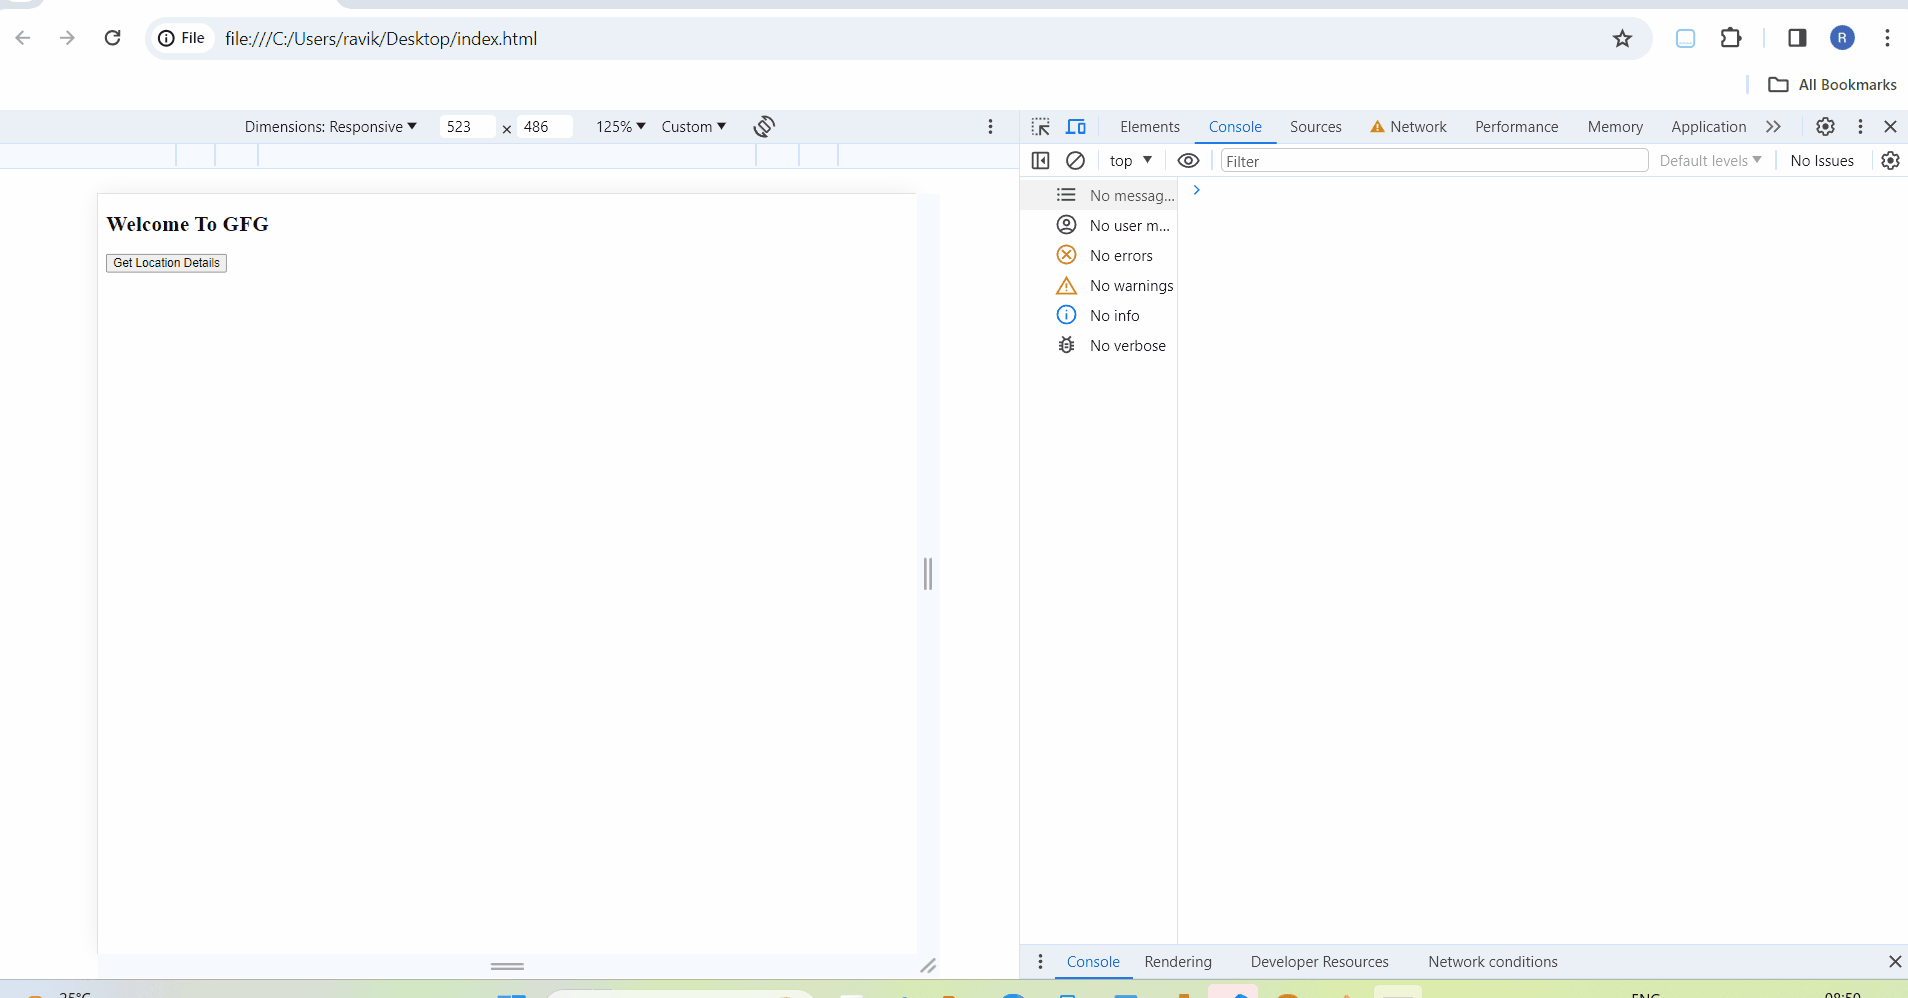Open Custom throttling dropdown
This screenshot has width=1908, height=998.
tap(693, 126)
